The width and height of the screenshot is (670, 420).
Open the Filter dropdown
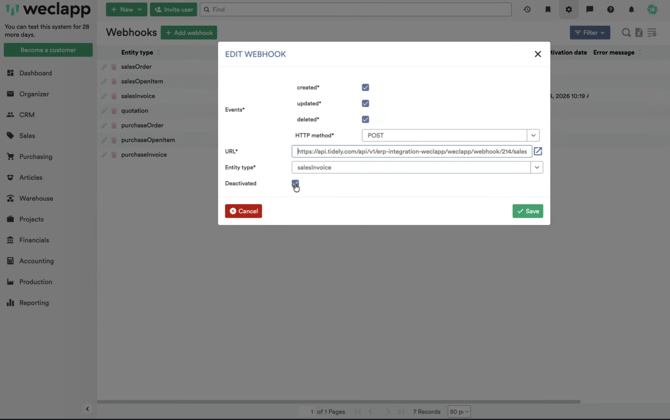click(x=589, y=33)
